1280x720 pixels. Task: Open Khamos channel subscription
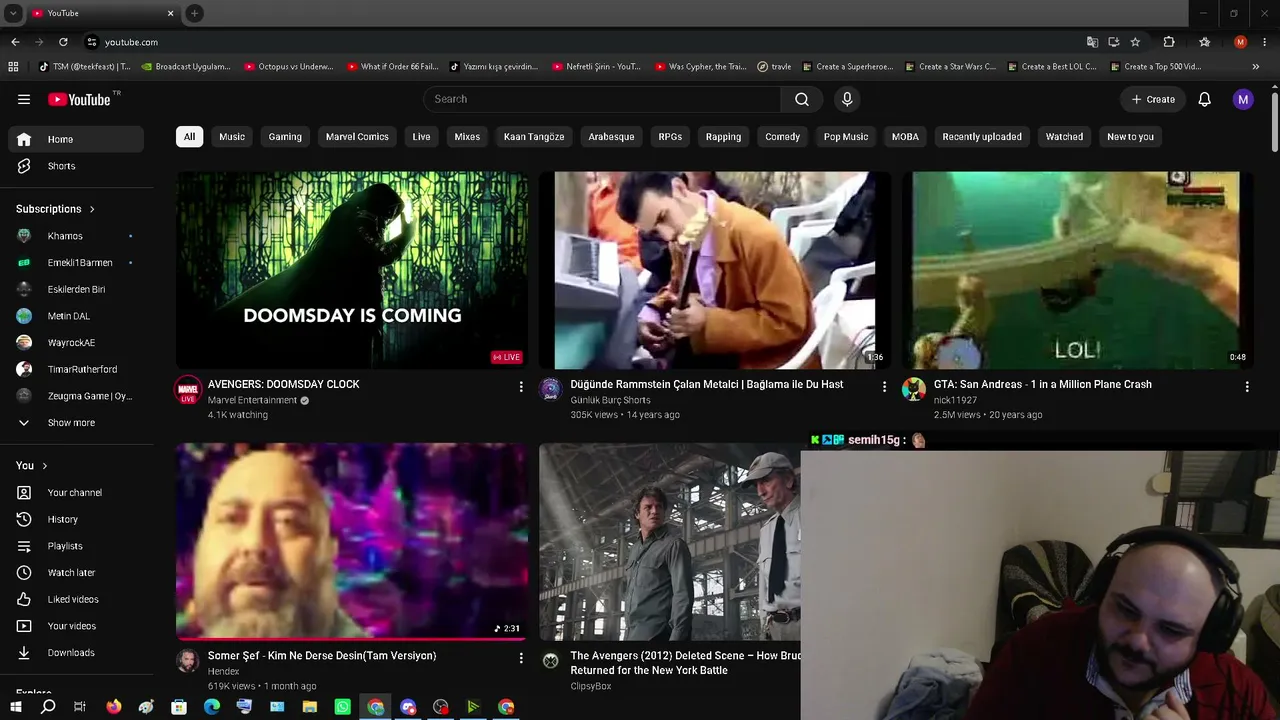pos(76,236)
